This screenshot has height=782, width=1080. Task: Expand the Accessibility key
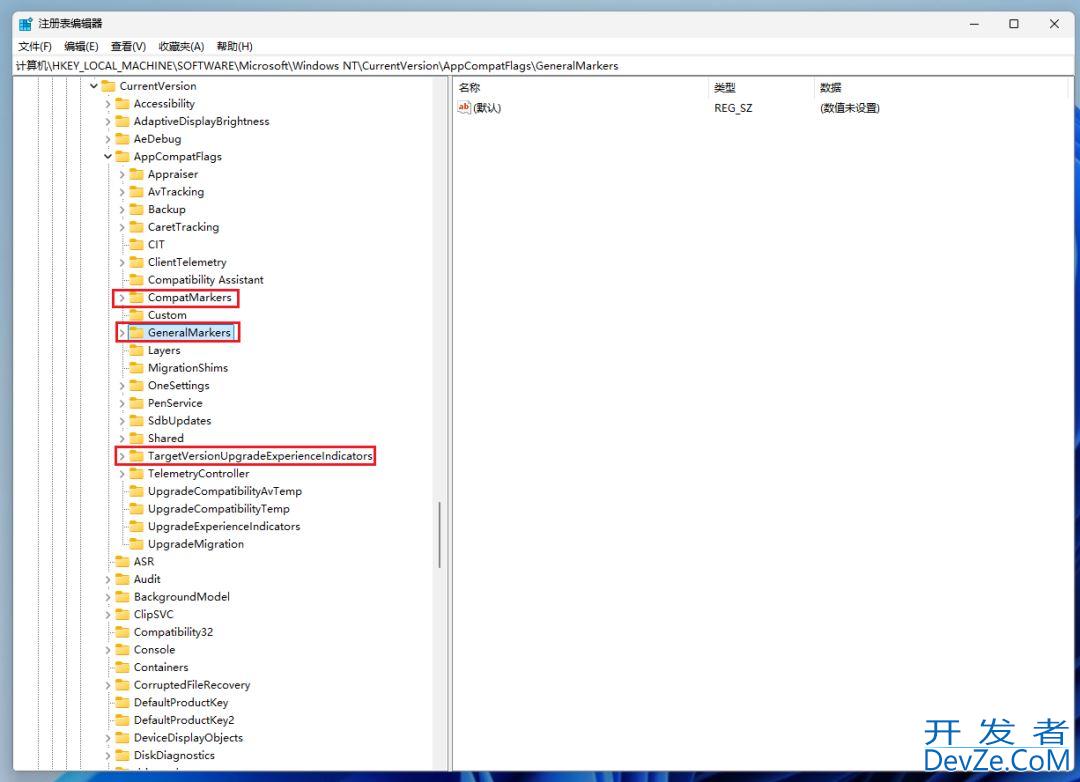click(x=107, y=104)
